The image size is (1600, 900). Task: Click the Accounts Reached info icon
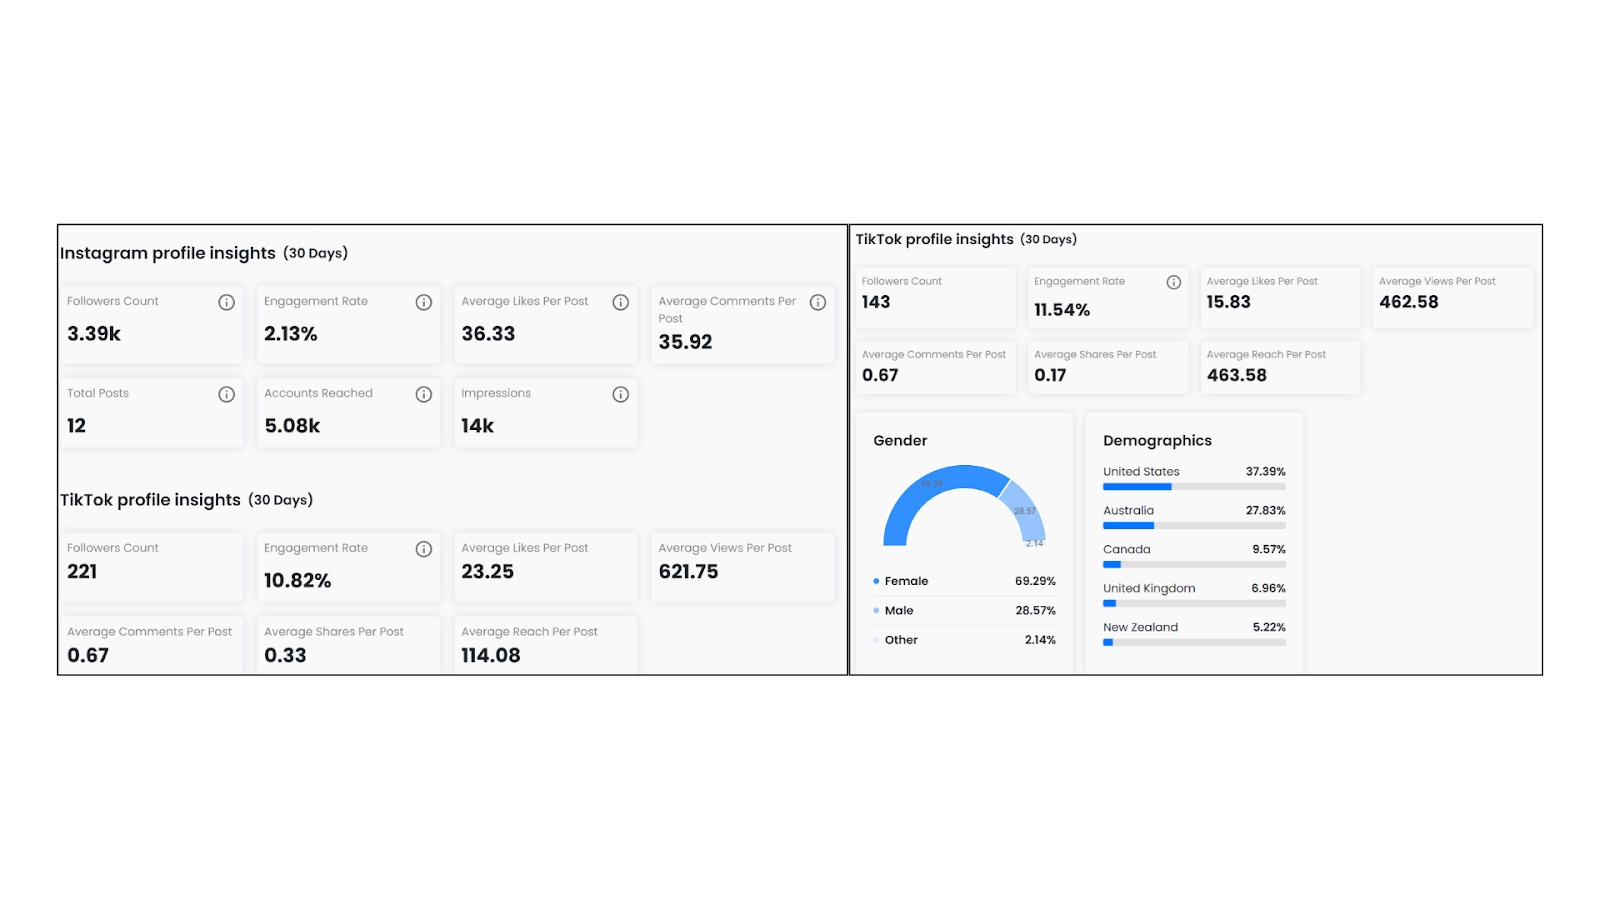point(424,394)
